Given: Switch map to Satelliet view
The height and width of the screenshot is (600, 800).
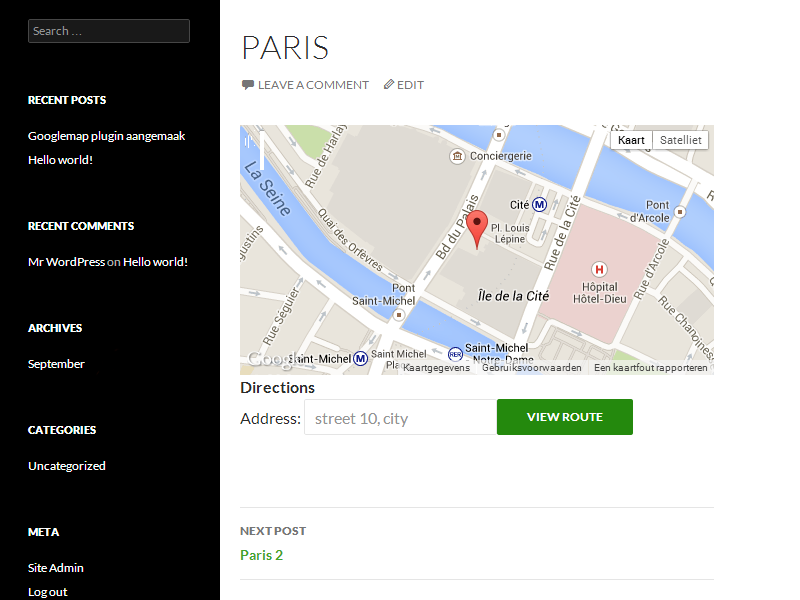Looking at the screenshot, I should [x=681, y=140].
